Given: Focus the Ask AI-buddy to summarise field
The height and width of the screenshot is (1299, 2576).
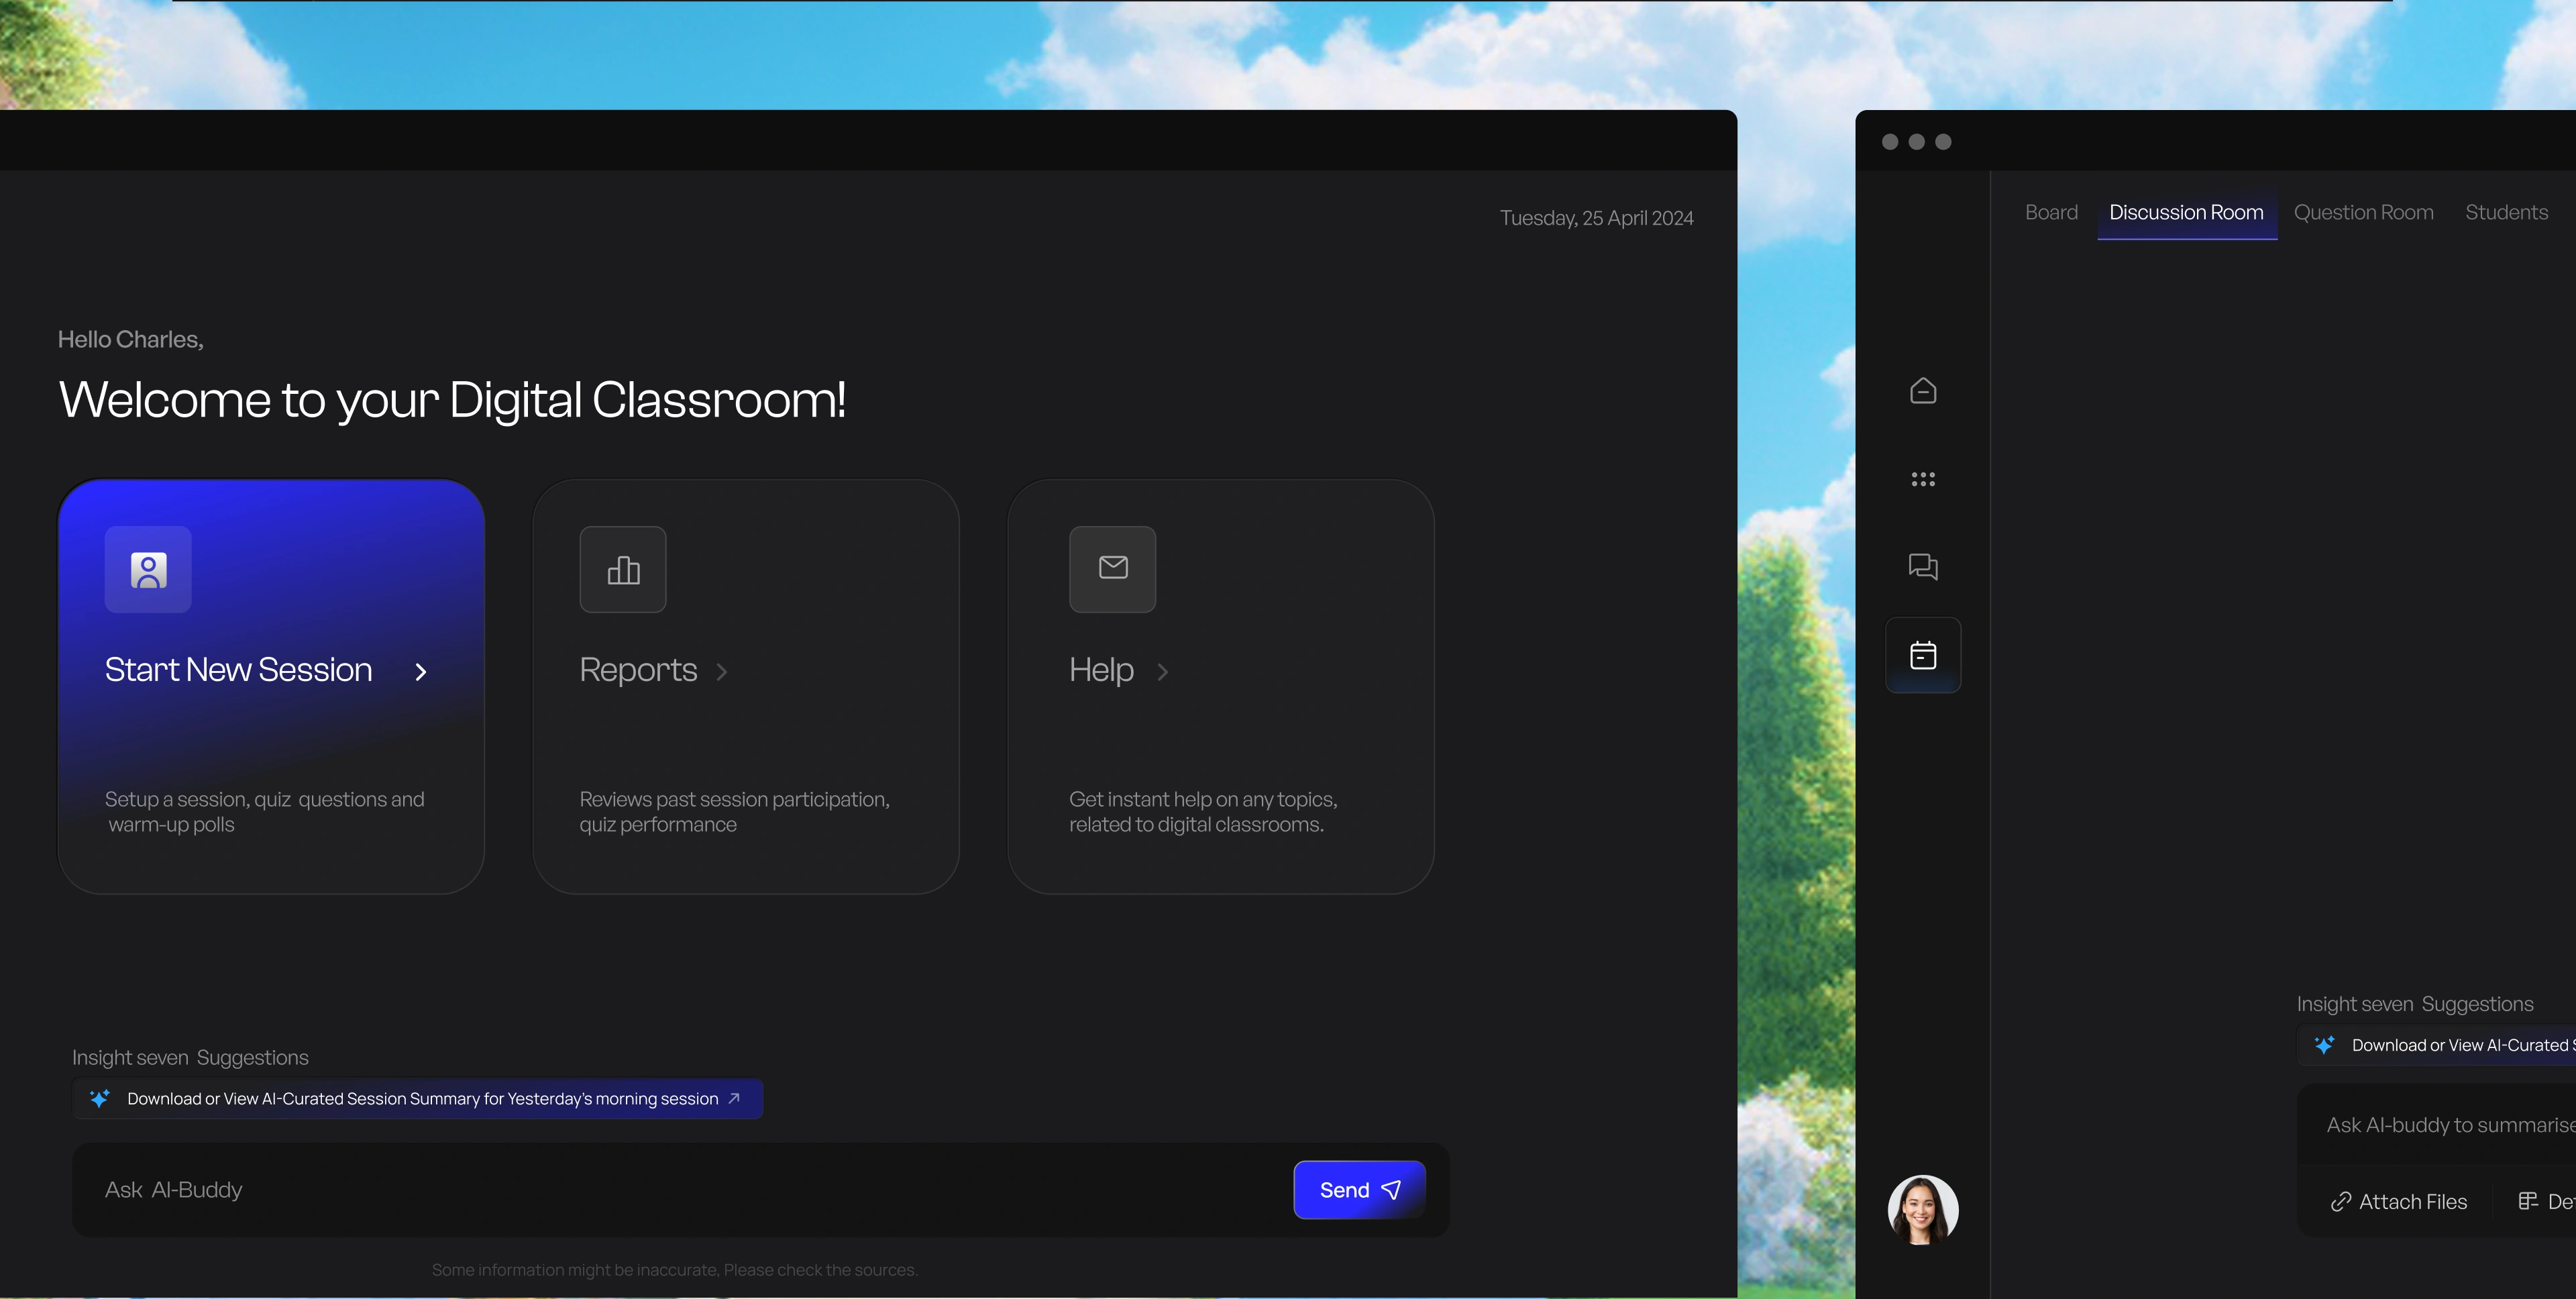Looking at the screenshot, I should pyautogui.click(x=2450, y=1125).
